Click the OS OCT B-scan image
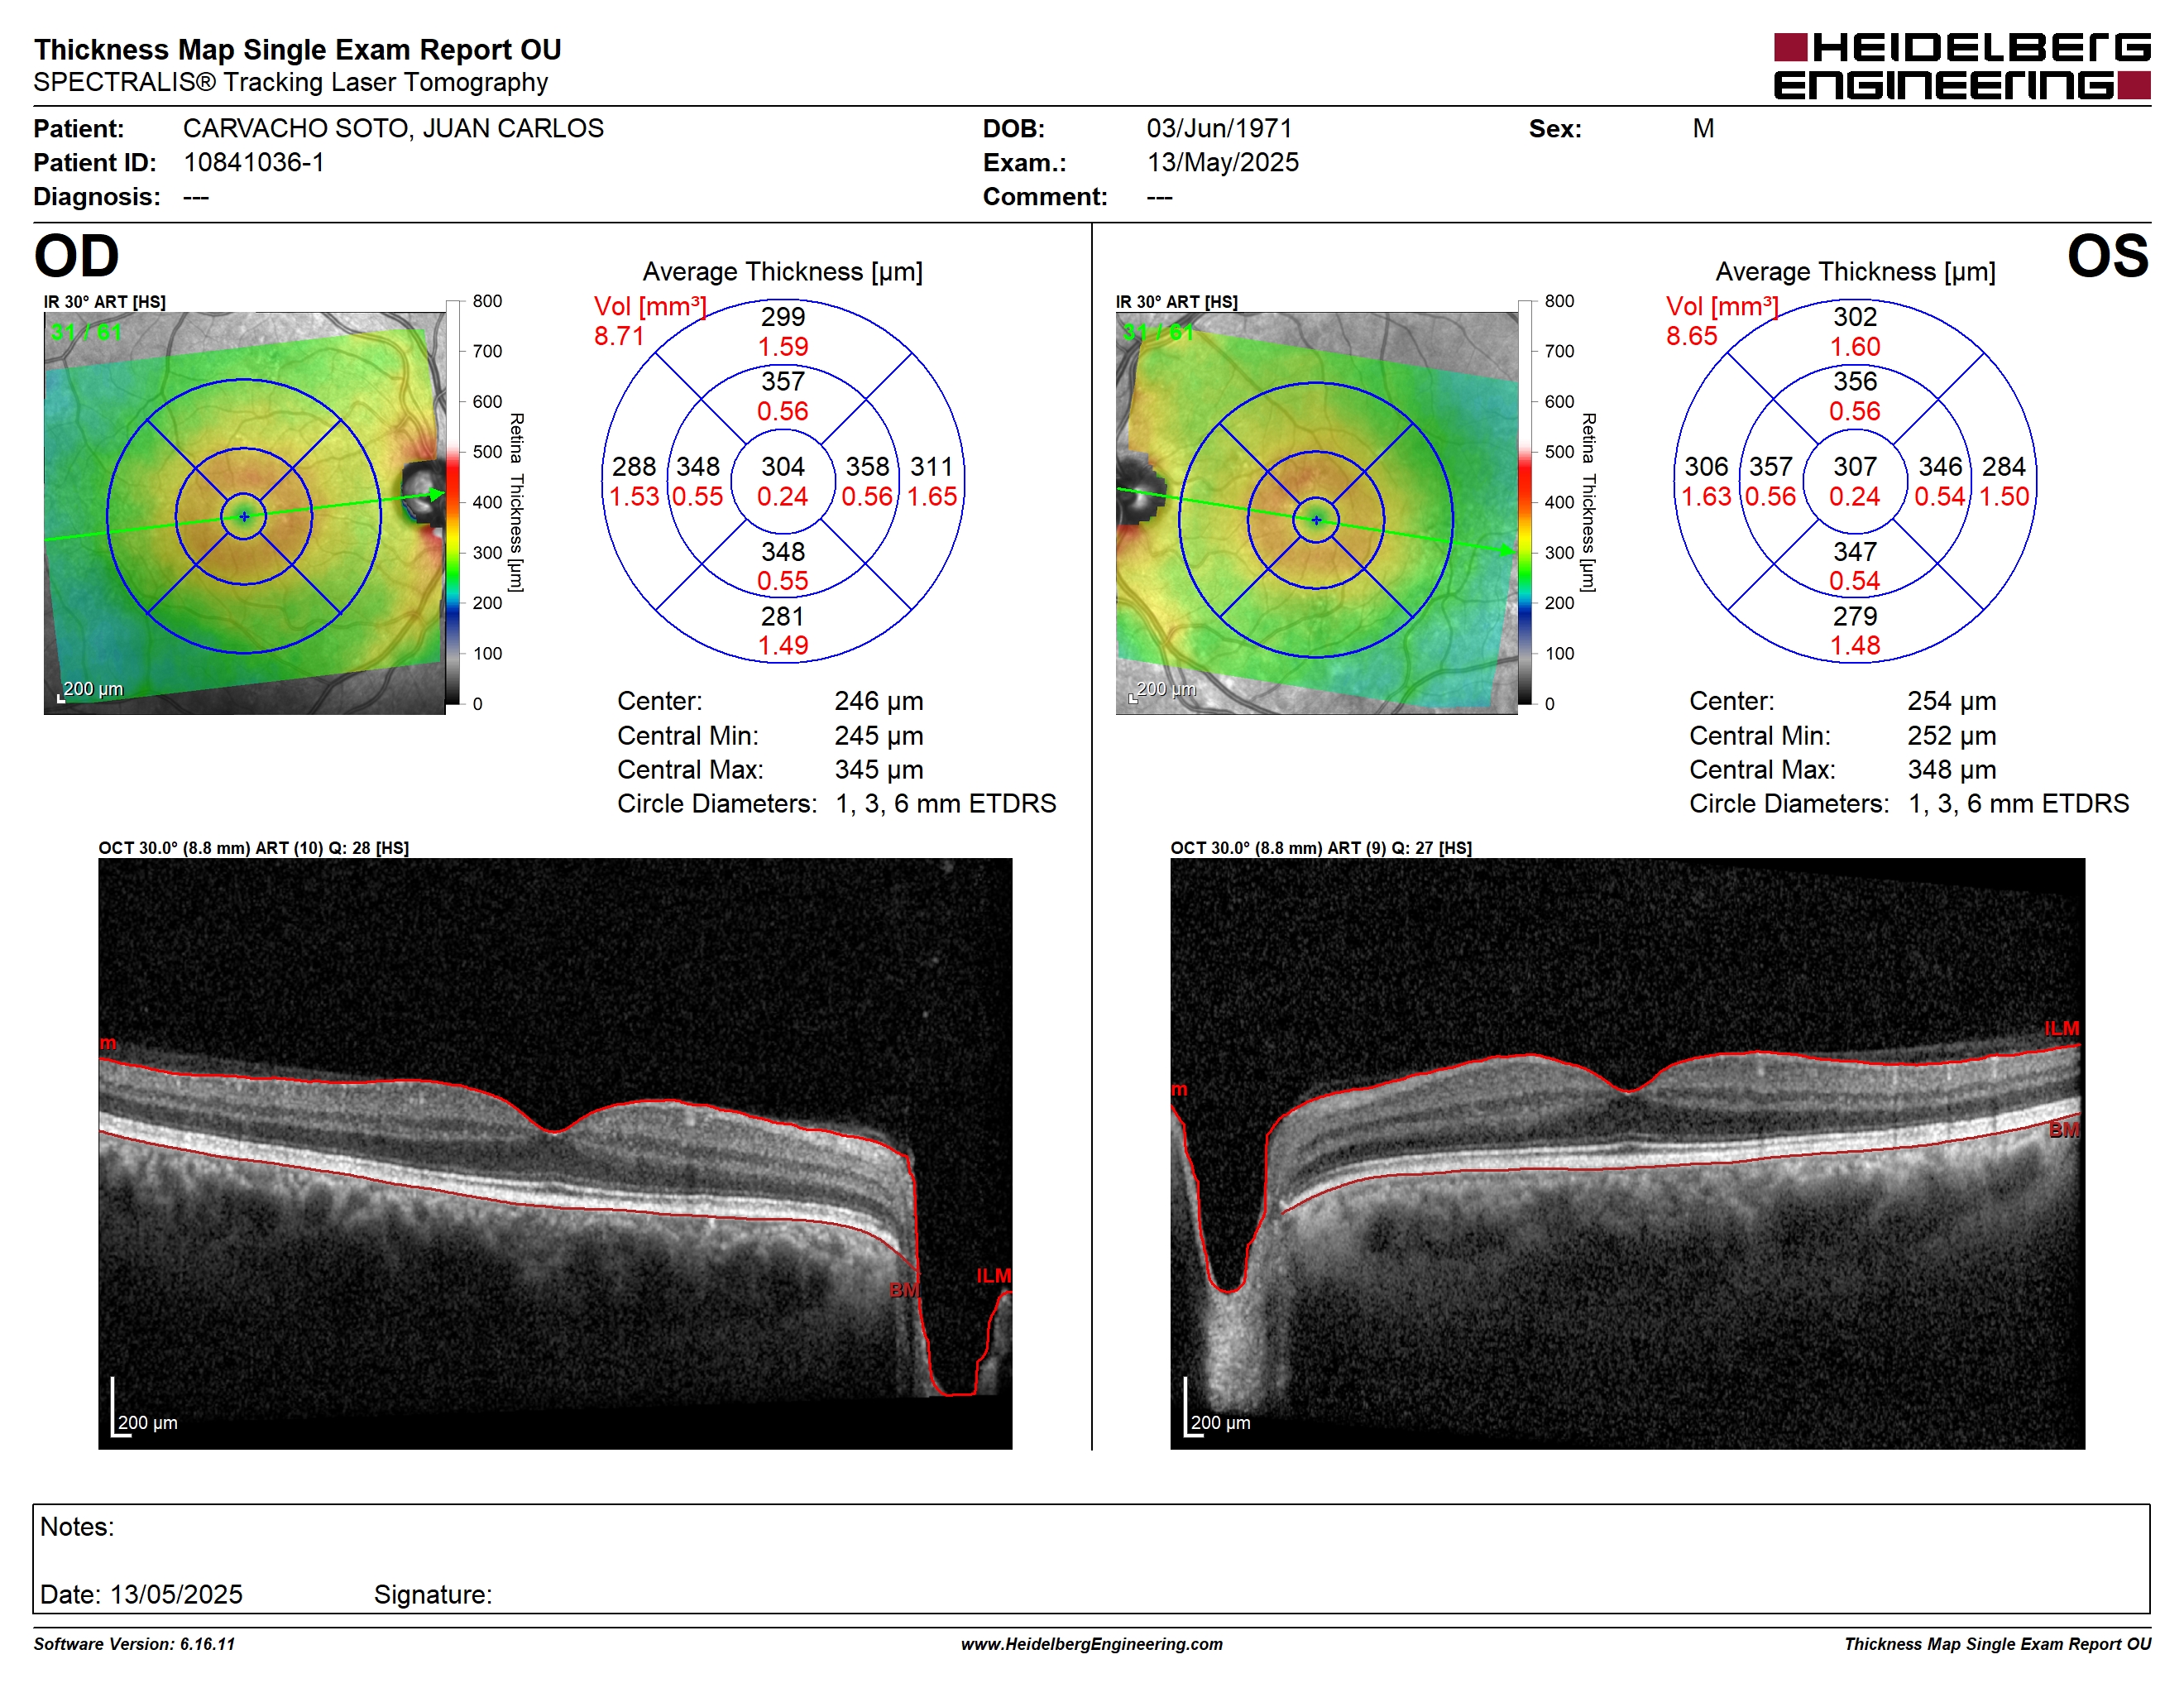Image resolution: width=2184 pixels, height=1688 pixels. tap(1627, 1153)
